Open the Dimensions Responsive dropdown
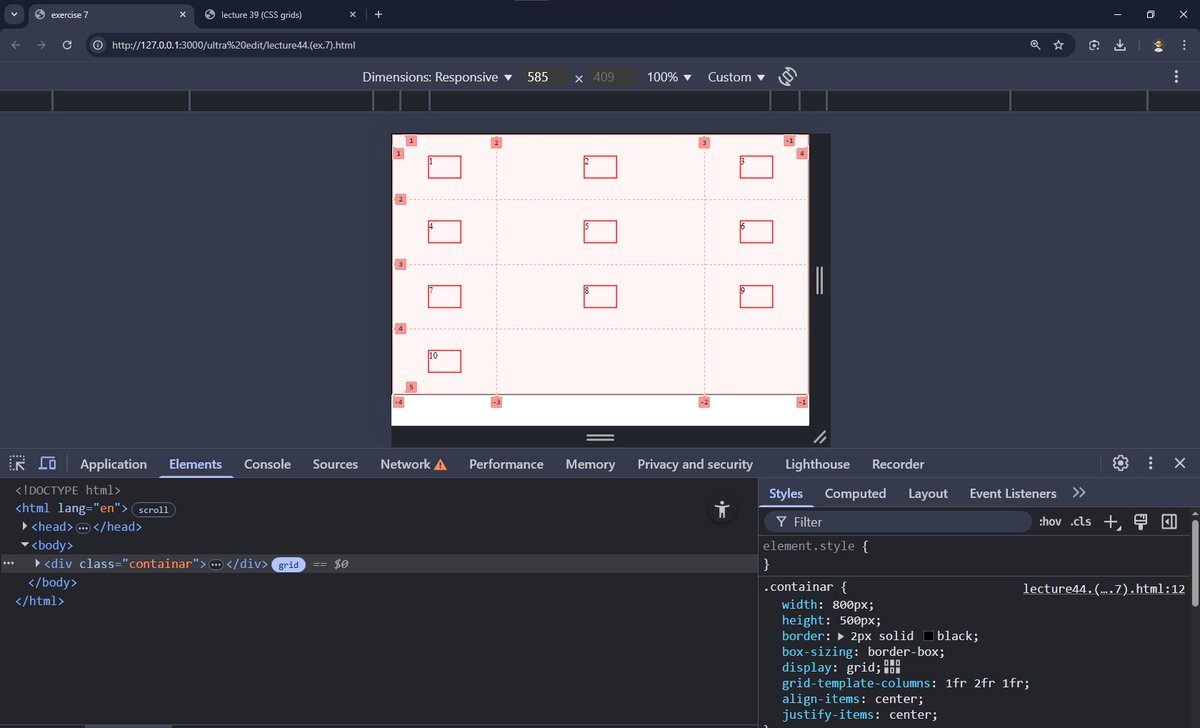This screenshot has height=728, width=1200. coord(437,77)
